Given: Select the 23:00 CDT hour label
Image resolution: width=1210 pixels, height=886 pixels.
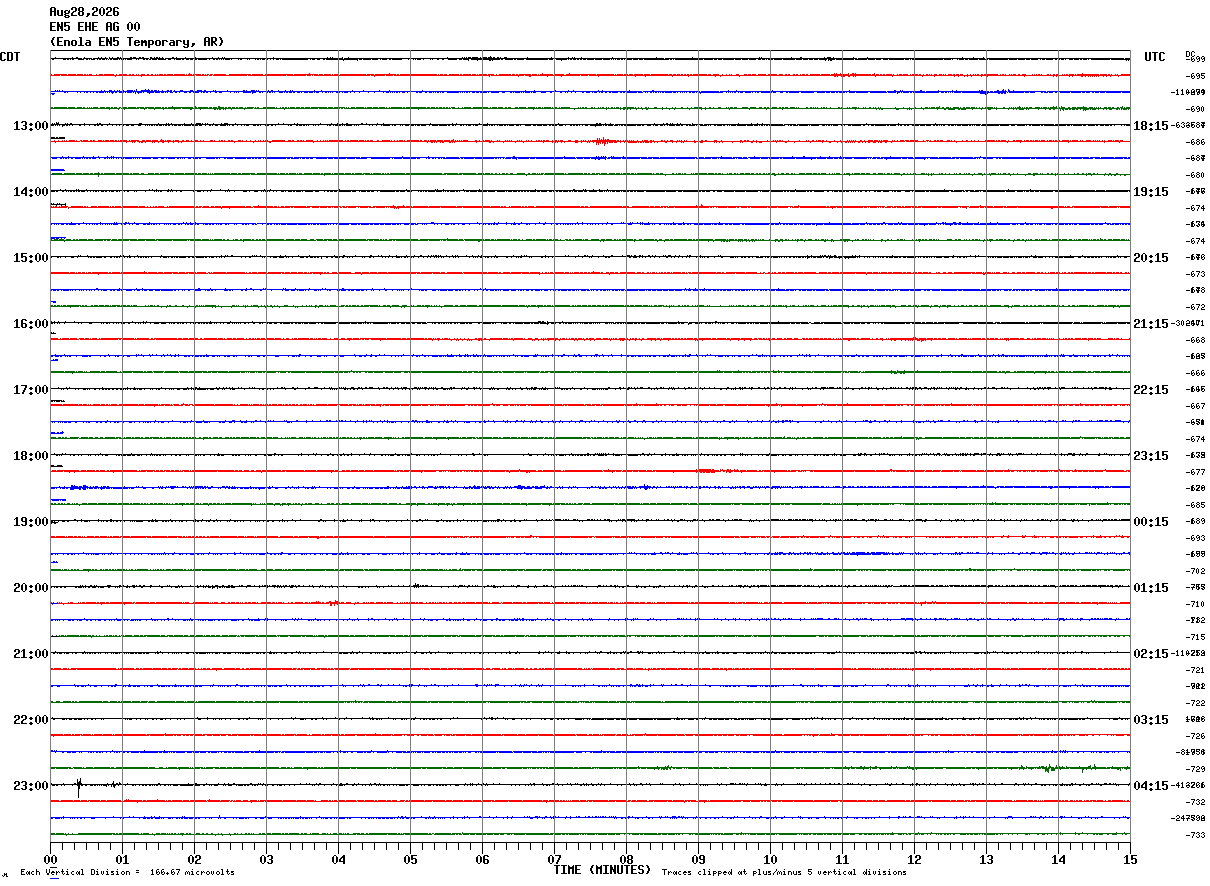Looking at the screenshot, I should coord(30,786).
